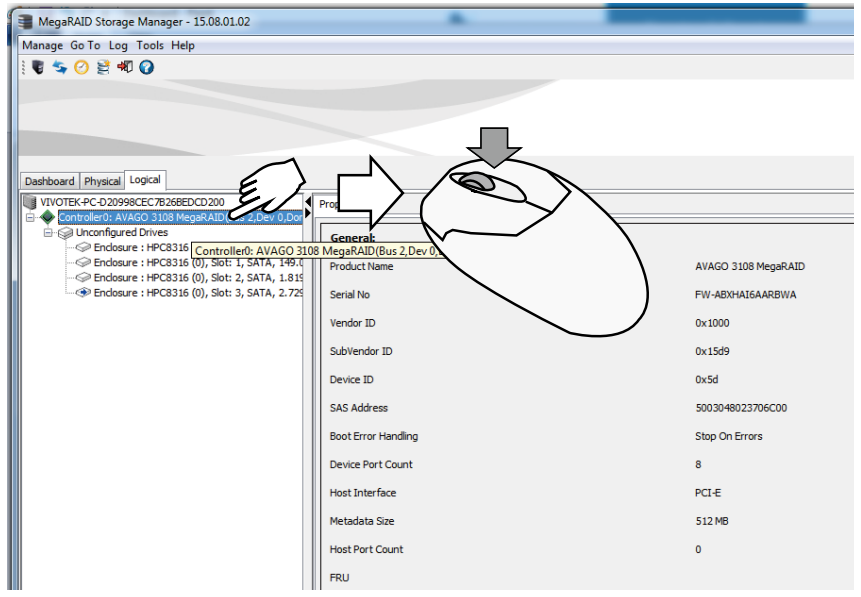Screen dimensions: 861x597
Task: Collapse the Controller0 tree node
Action: 31,217
